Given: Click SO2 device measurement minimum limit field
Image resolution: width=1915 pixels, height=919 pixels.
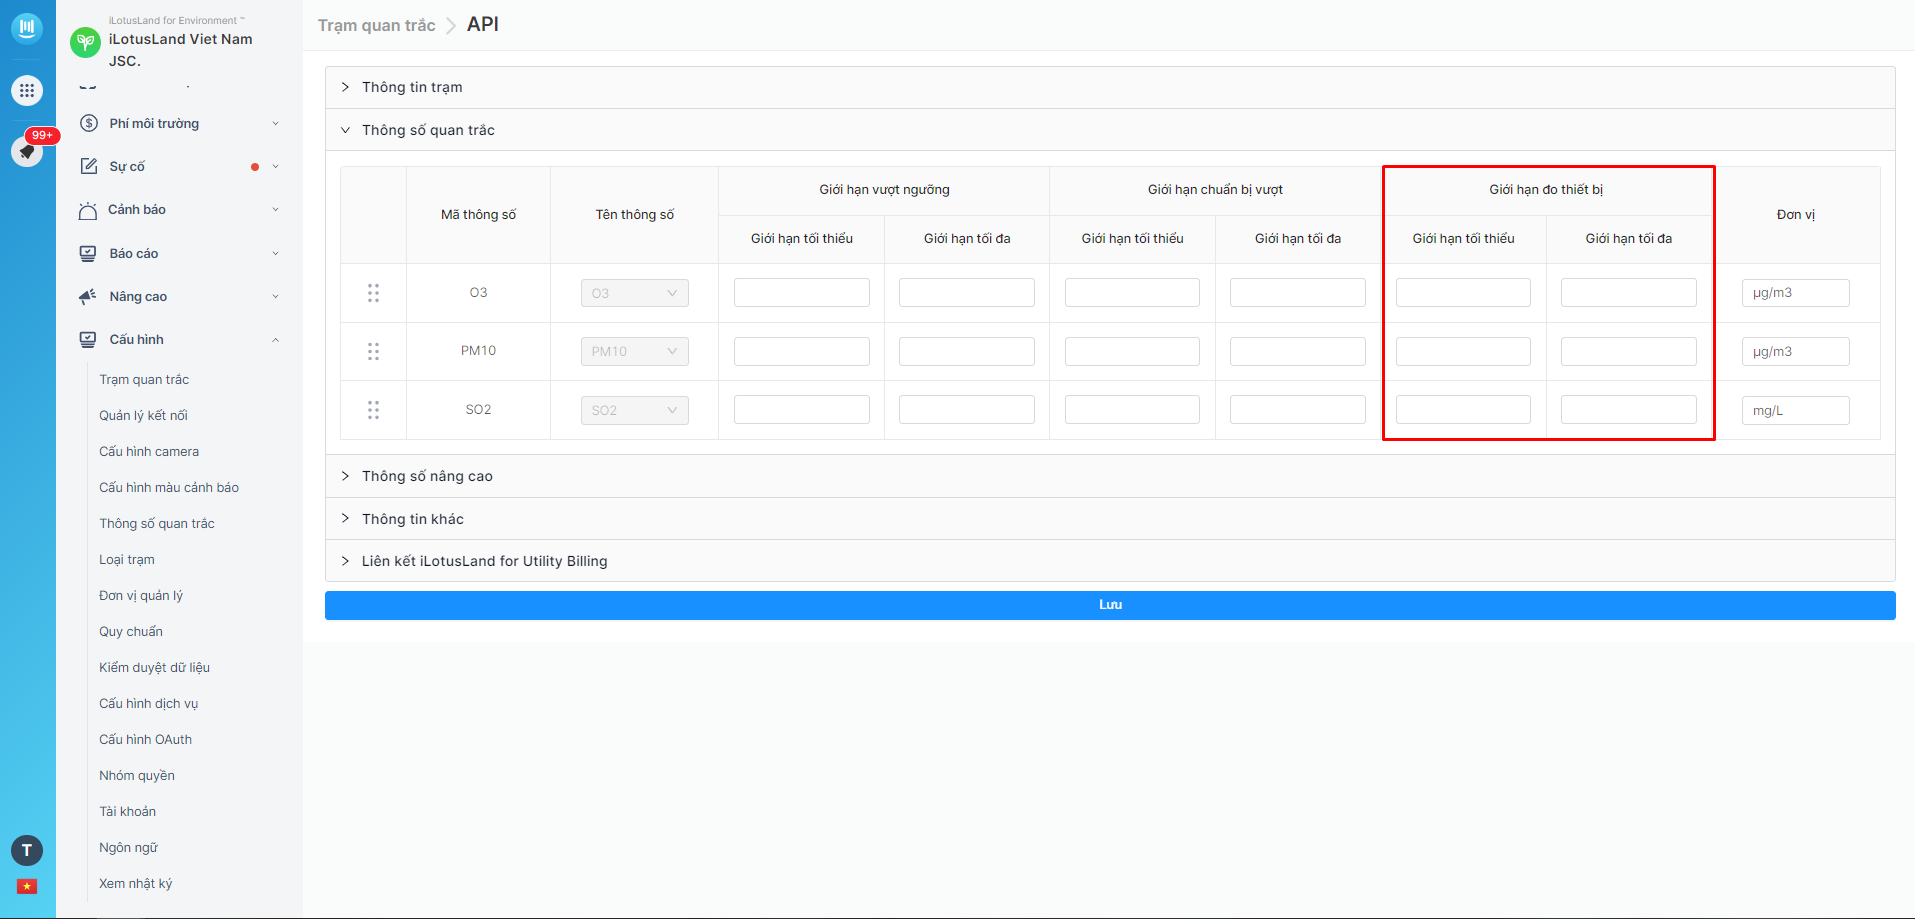Looking at the screenshot, I should [x=1463, y=410].
